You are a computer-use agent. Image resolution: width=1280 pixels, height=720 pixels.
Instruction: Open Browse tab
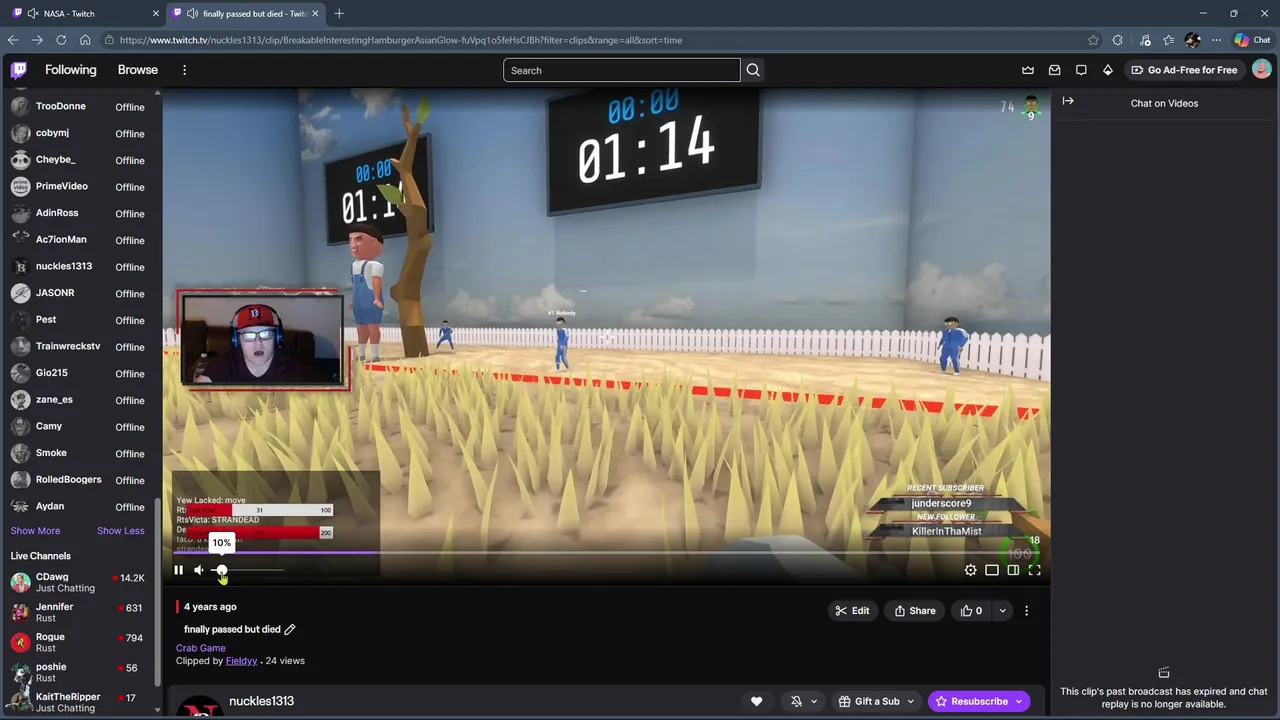138,70
